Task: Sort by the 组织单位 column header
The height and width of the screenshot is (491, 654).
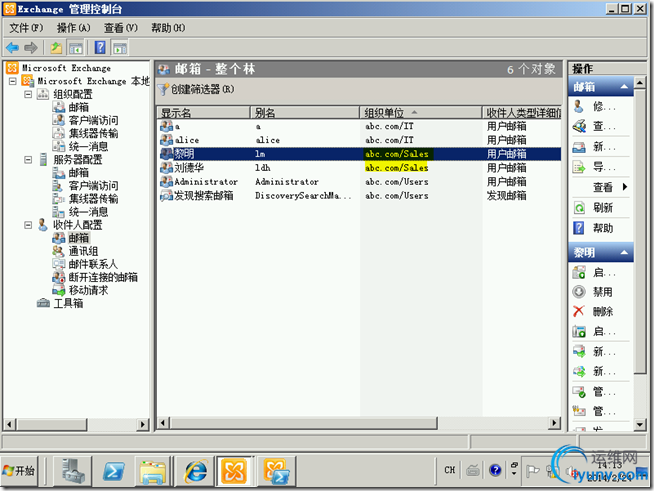Action: click(x=420, y=113)
